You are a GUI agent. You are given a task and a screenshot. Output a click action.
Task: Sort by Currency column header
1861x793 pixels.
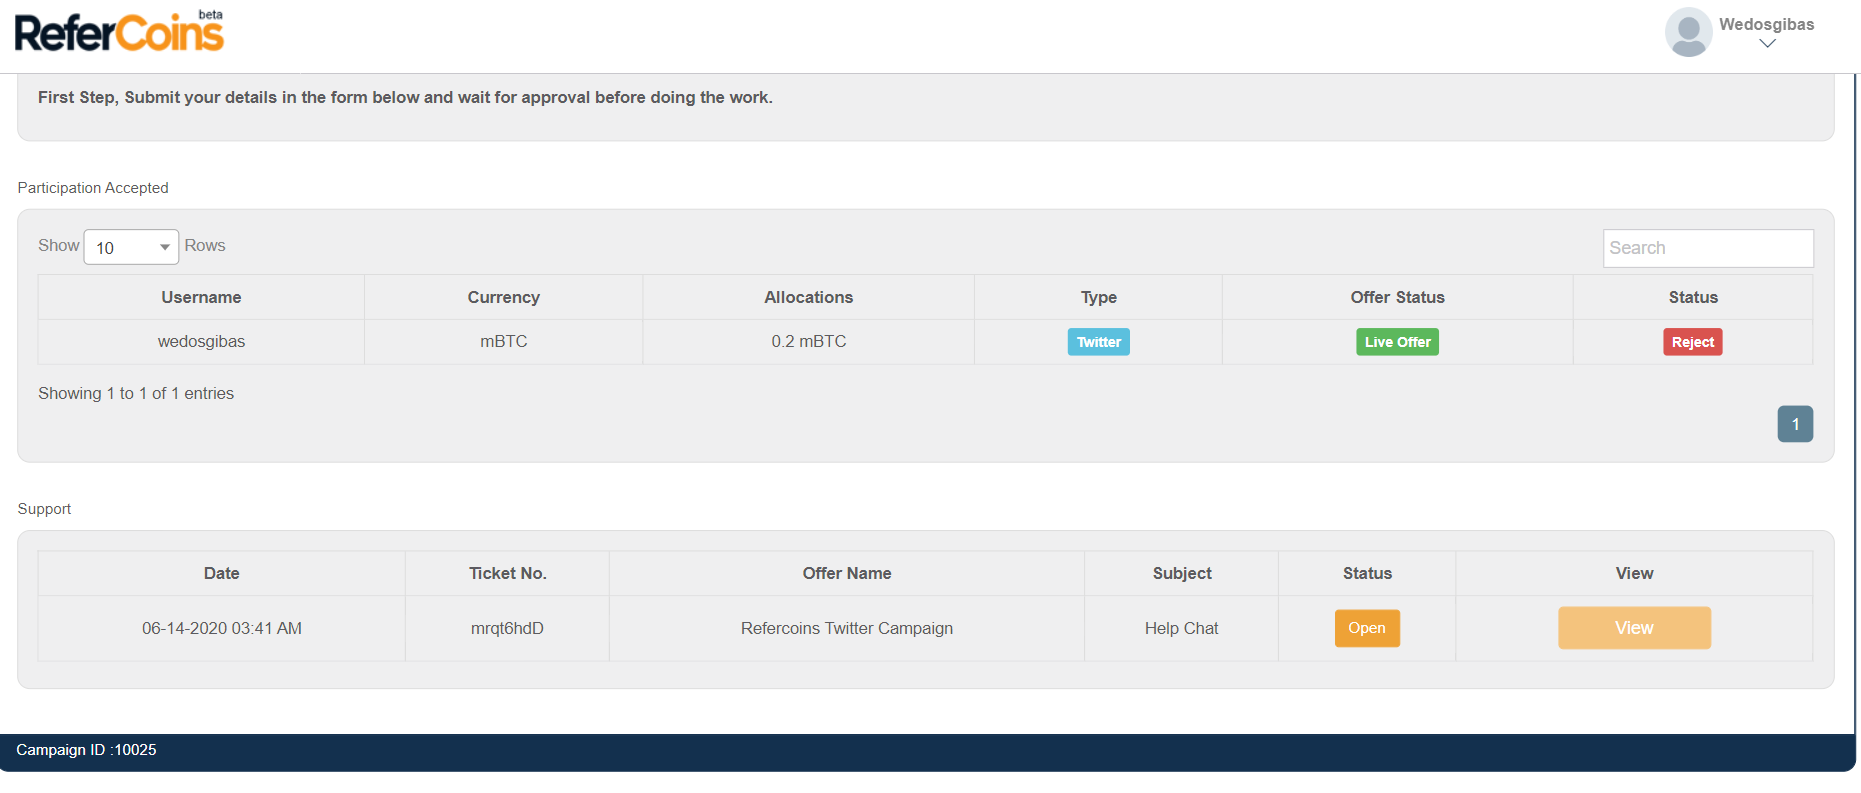coord(504,297)
